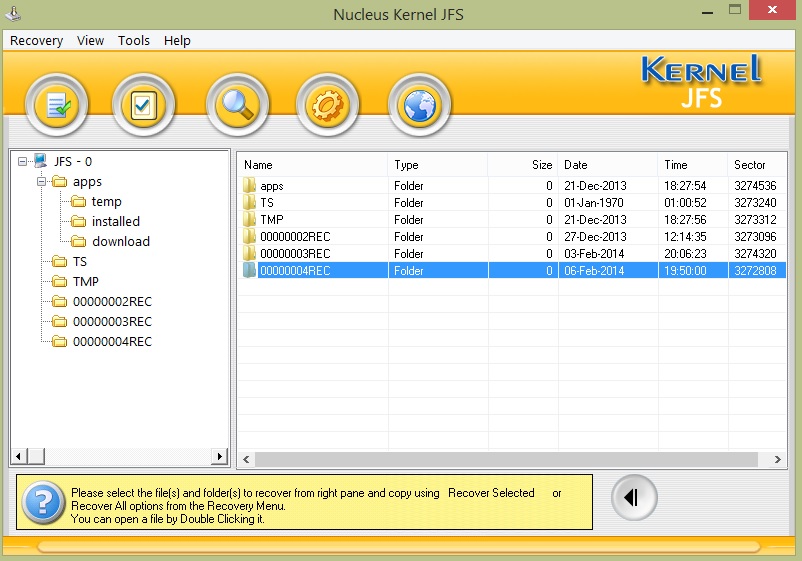Select TMP in the folder tree

click(x=85, y=282)
